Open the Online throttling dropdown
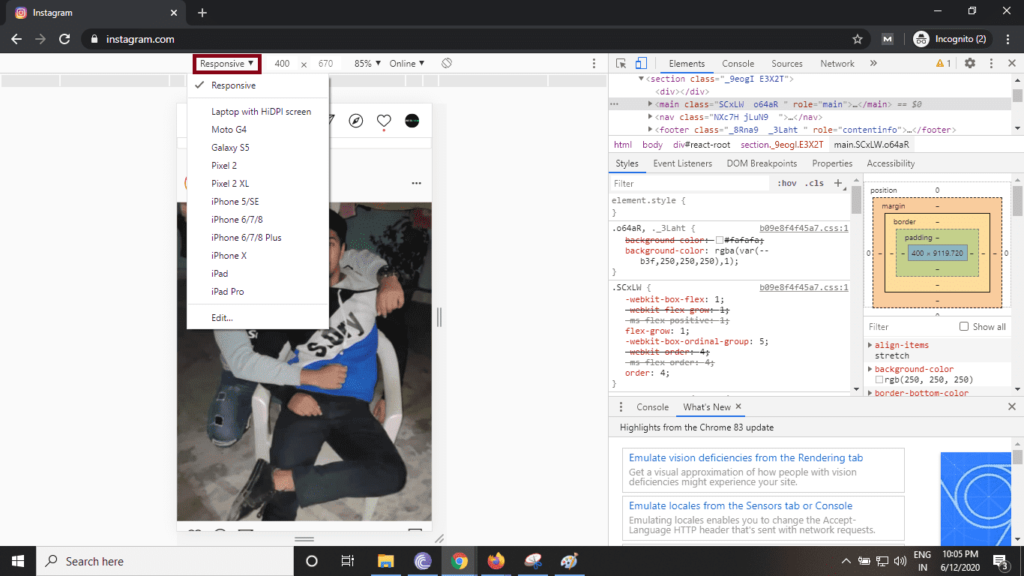The height and width of the screenshot is (576, 1024). (x=407, y=63)
